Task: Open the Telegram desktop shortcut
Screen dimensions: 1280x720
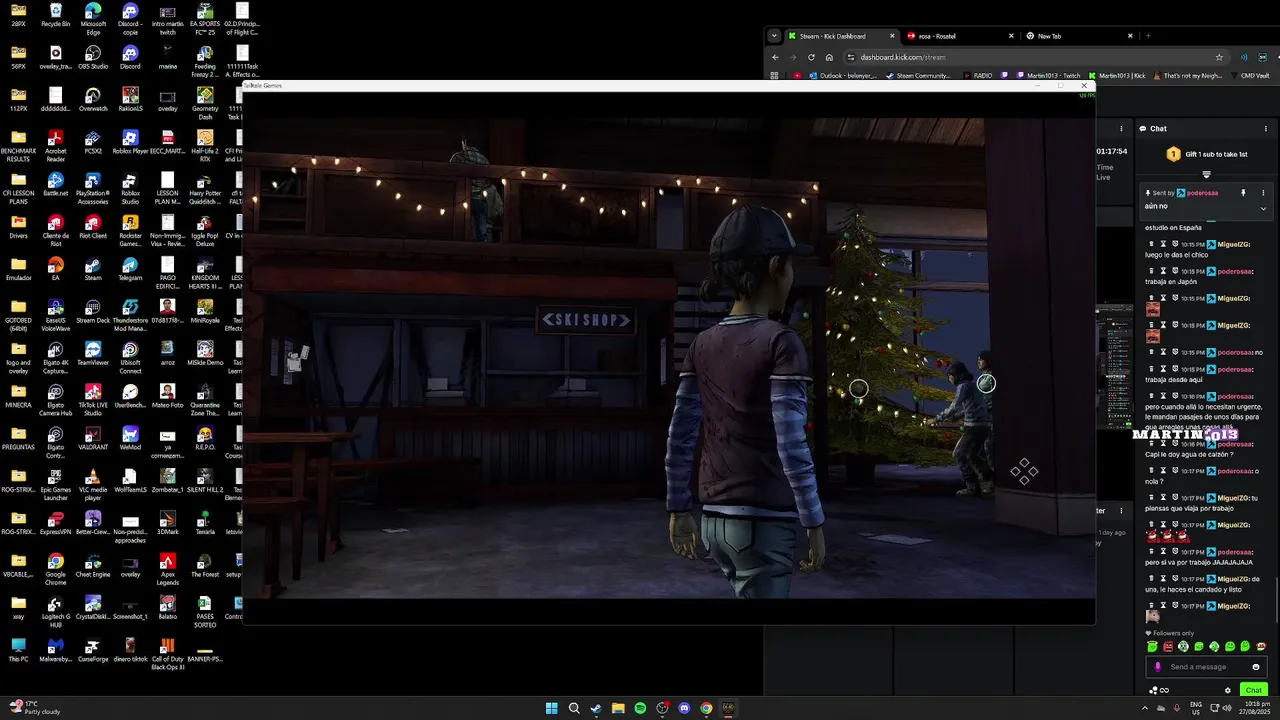Action: tap(130, 267)
